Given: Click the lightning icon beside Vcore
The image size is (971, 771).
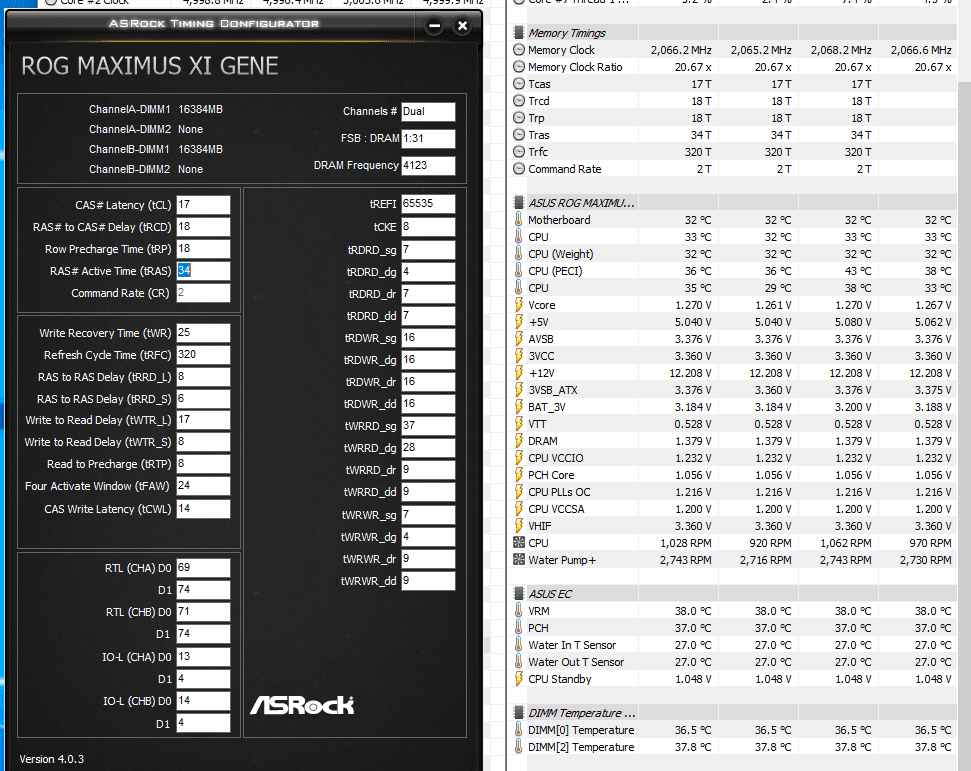Looking at the screenshot, I should pos(519,305).
